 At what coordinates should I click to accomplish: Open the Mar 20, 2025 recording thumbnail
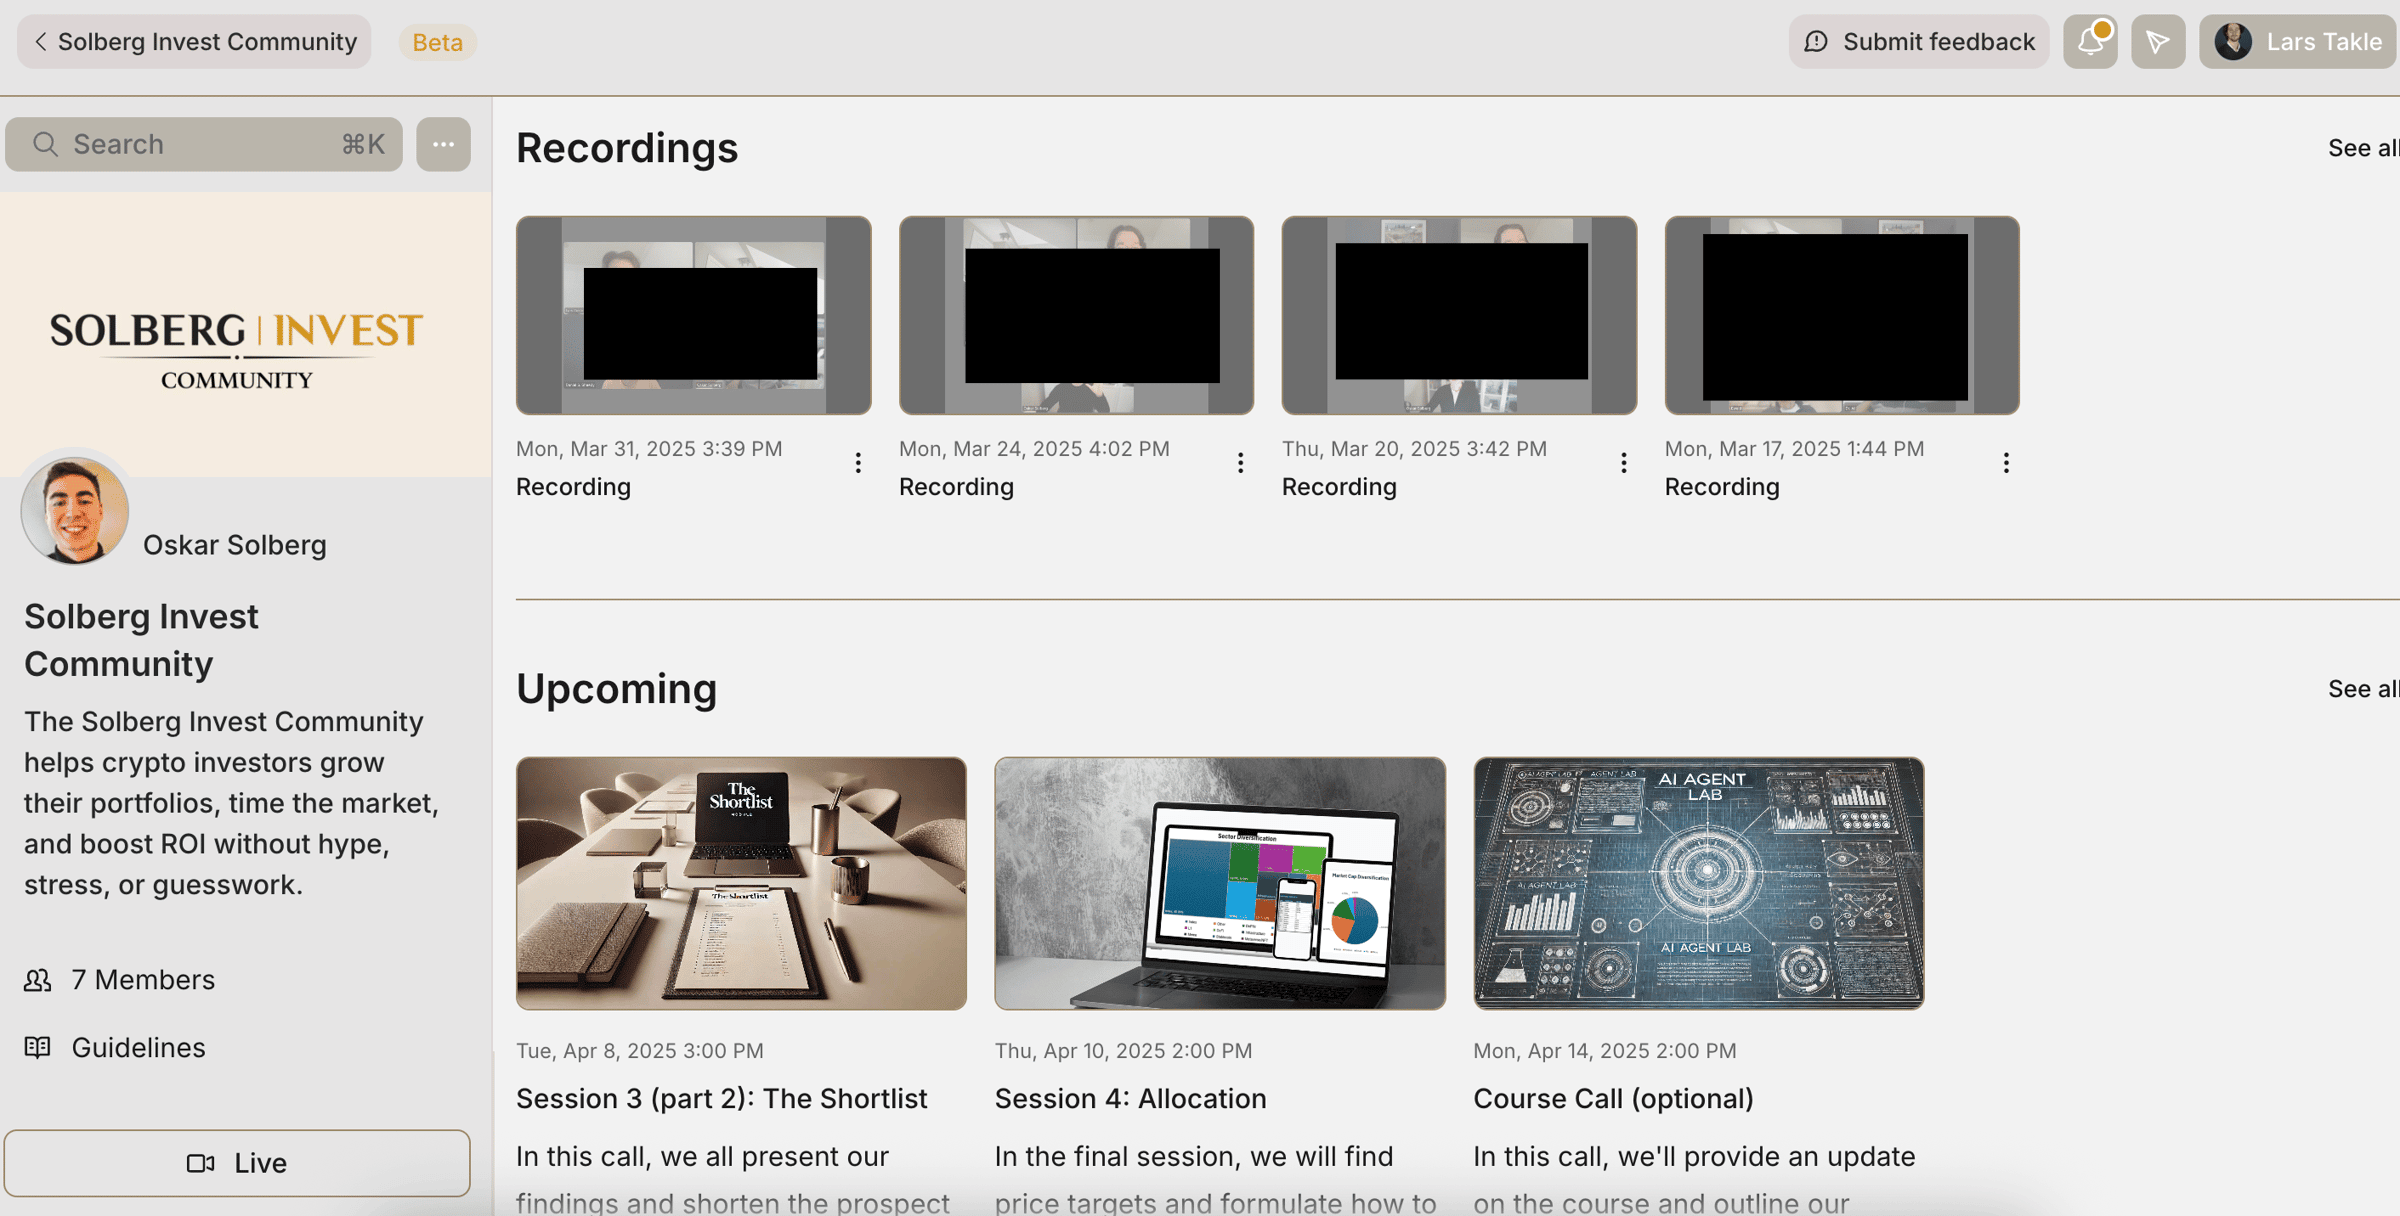point(1459,315)
